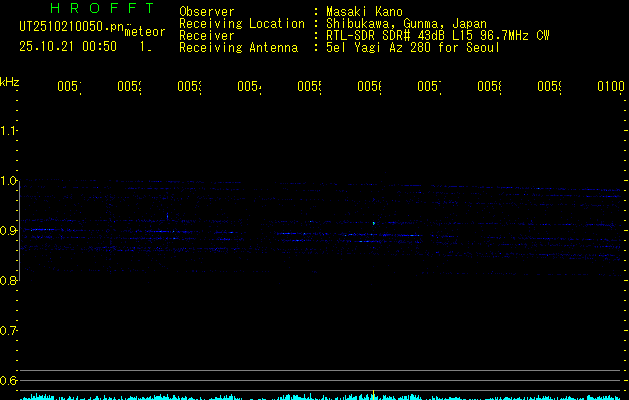Click the 1.1 kHz frequency tick label
This screenshot has height=400, width=629.
[8, 130]
